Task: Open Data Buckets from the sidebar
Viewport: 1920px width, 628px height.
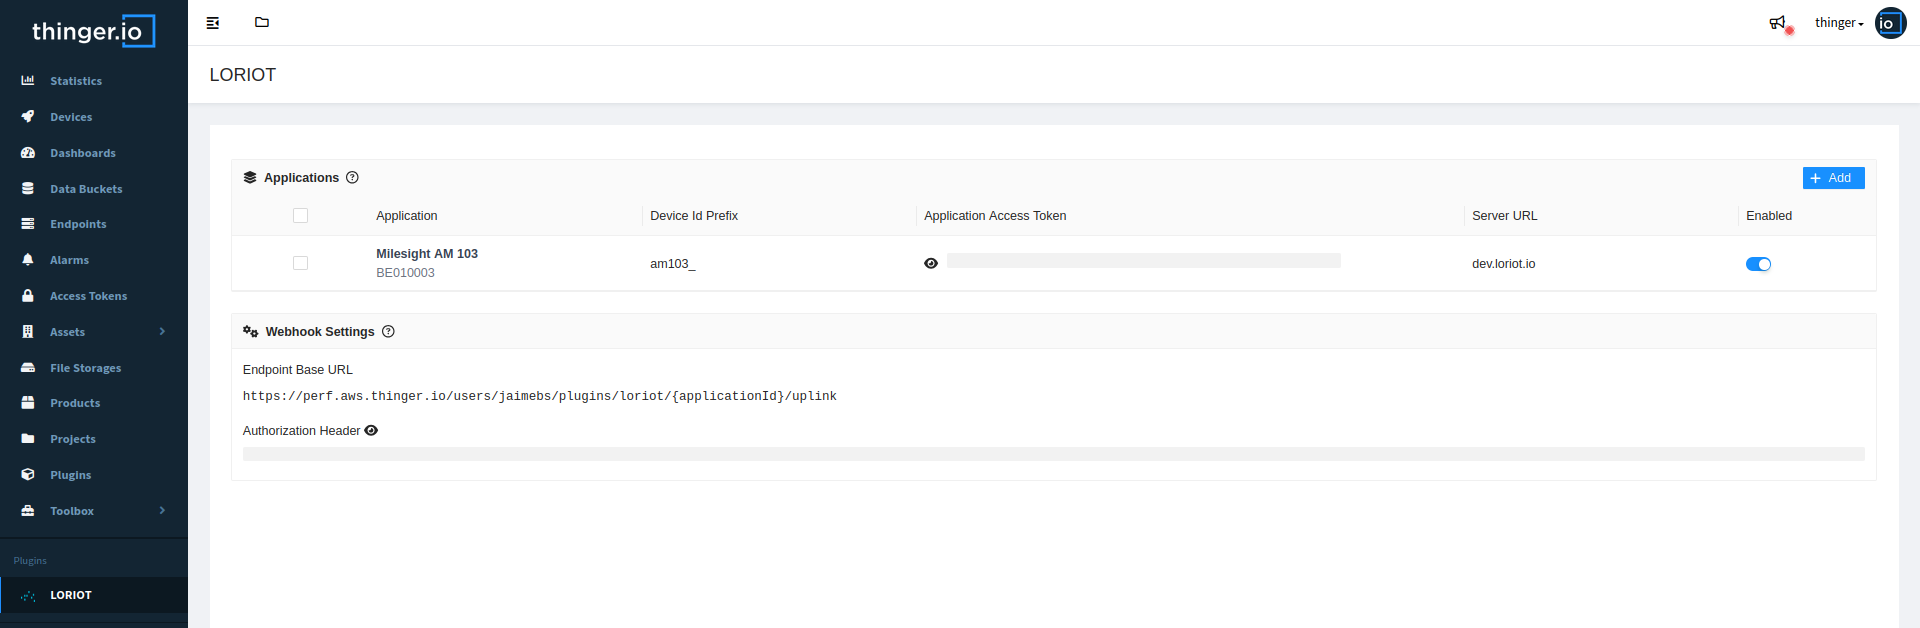Action: click(x=86, y=189)
